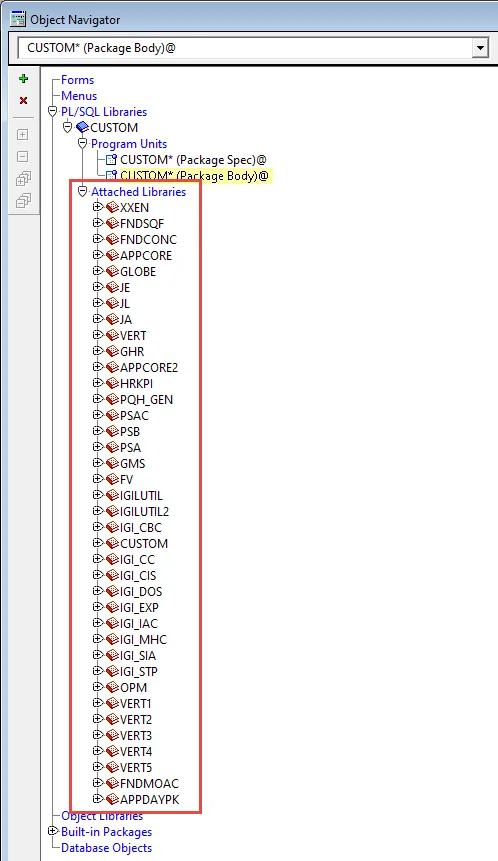Click the Collapse All toolbar icon
Image resolution: width=498 pixels, height=861 pixels.
point(23,201)
